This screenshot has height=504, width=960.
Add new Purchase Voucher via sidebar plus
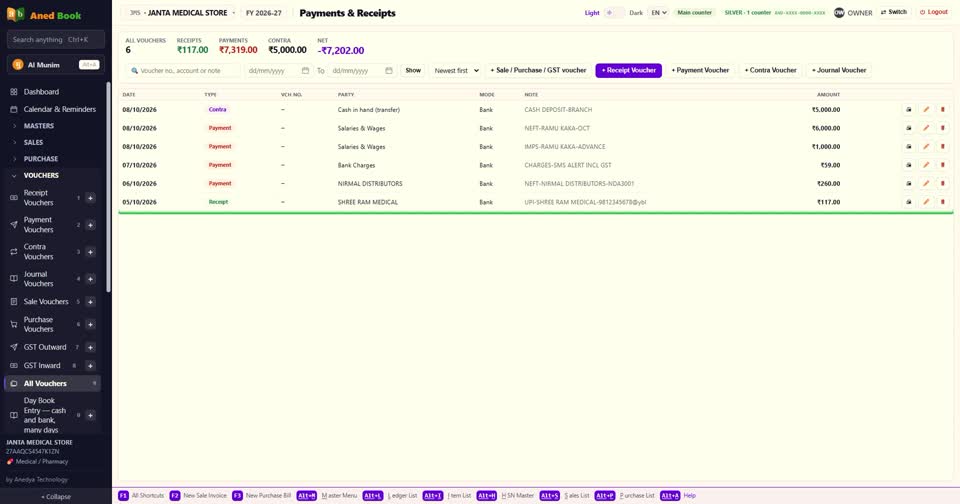(90, 324)
